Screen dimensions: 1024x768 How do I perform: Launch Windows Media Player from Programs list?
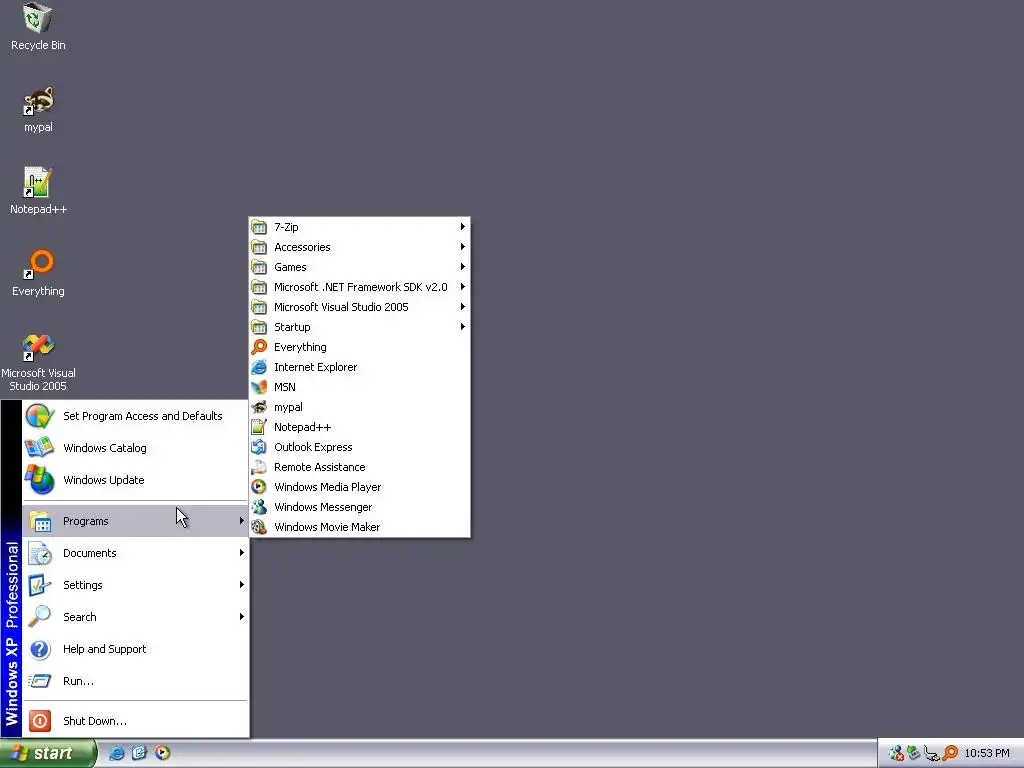click(x=359, y=487)
